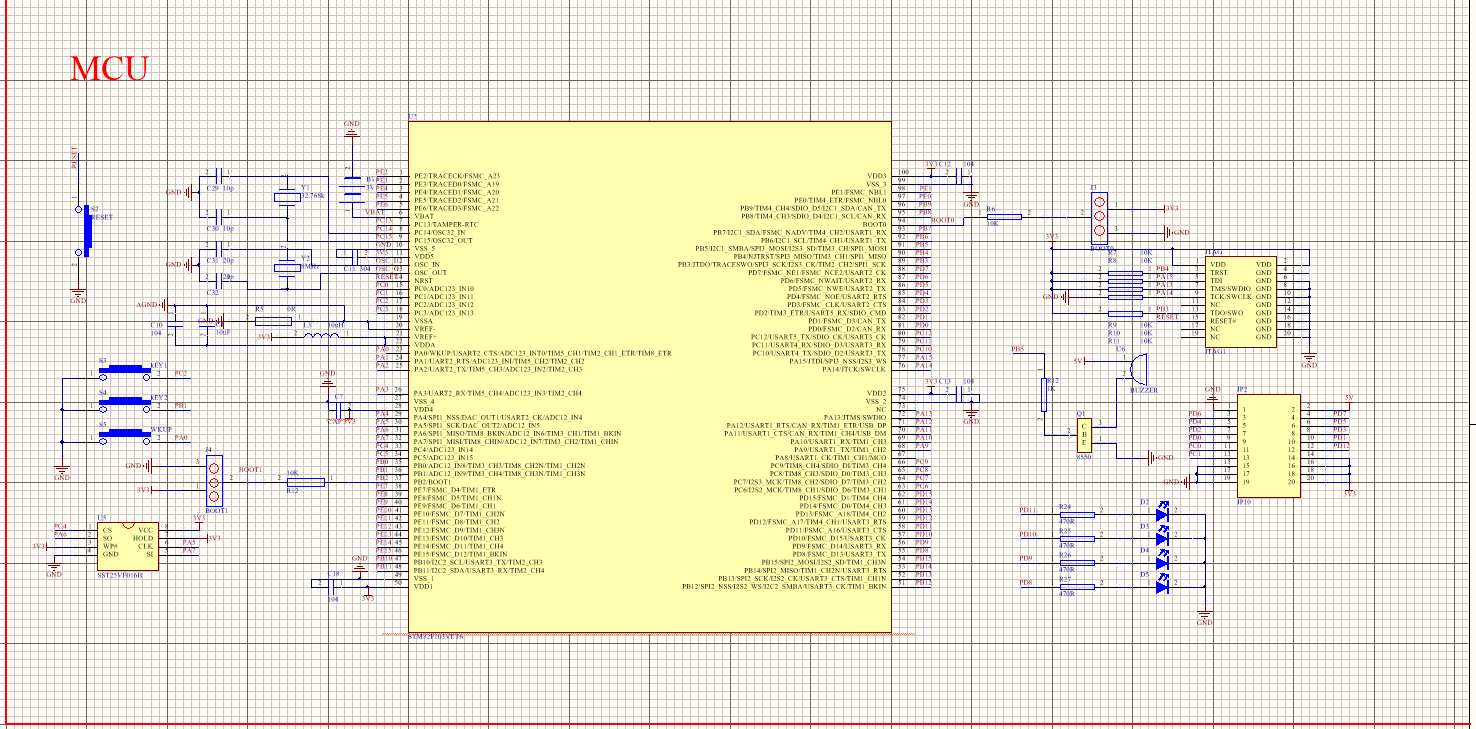Select the 470R resistor R24
The width and height of the screenshot is (1476, 729).
point(1075,513)
